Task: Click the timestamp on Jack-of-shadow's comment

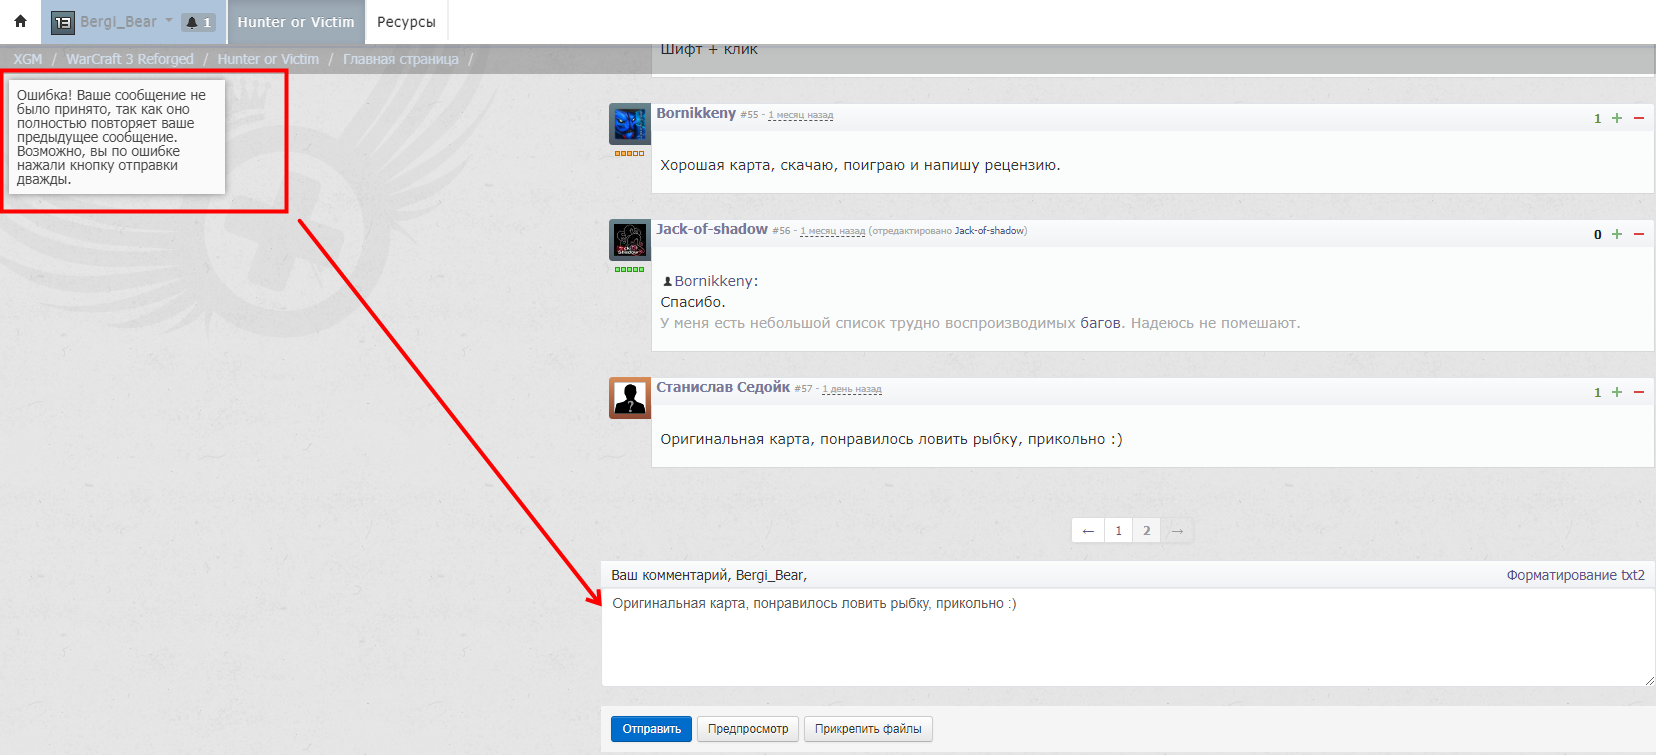Action: coord(832,231)
